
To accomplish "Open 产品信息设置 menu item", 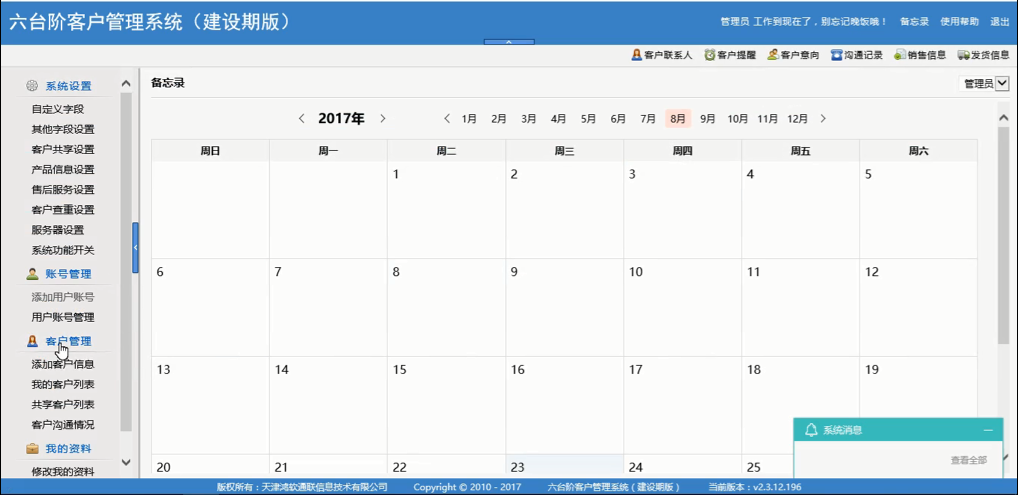I will click(63, 170).
